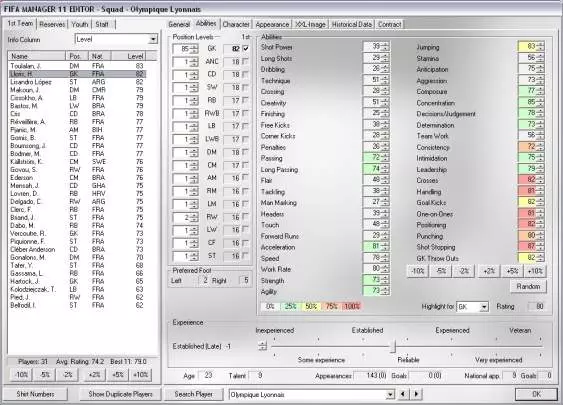
Task: Click the RW position level spinner
Action: click(194, 217)
